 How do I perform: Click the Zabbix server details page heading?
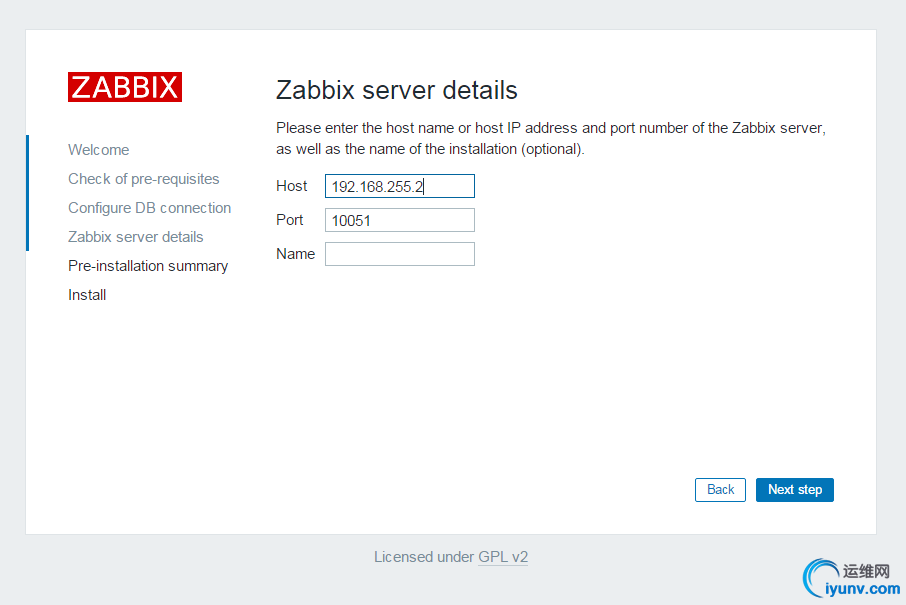pos(396,90)
